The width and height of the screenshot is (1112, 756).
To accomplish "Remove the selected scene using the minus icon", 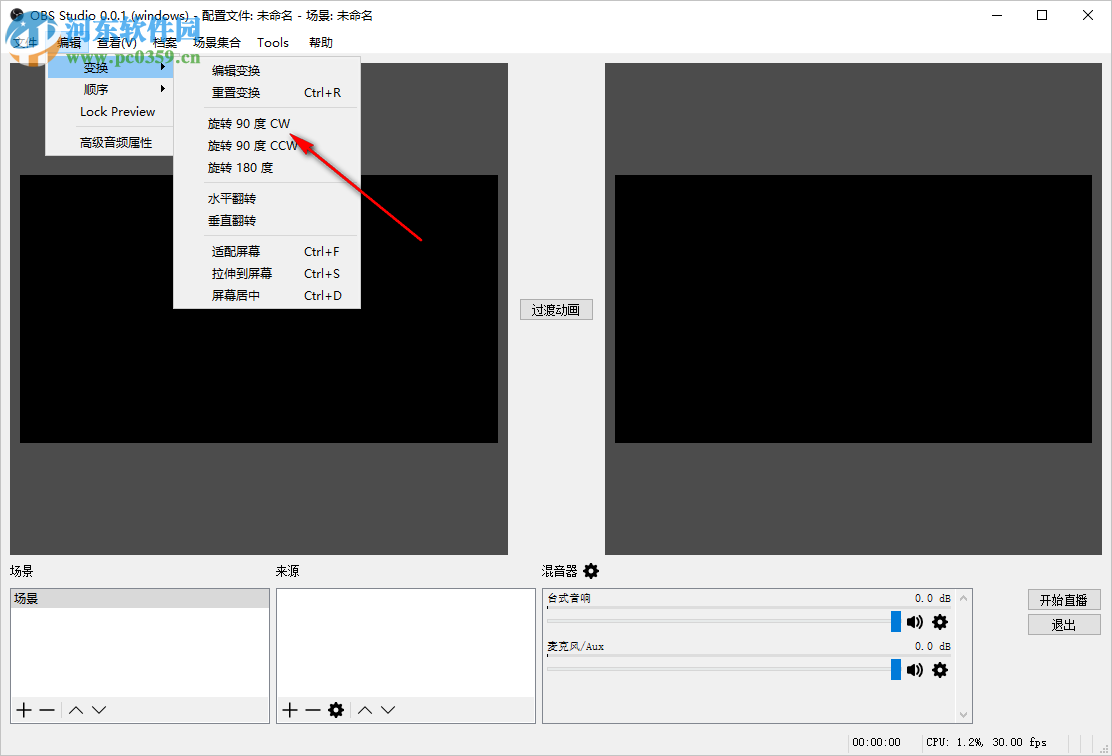I will (47, 710).
